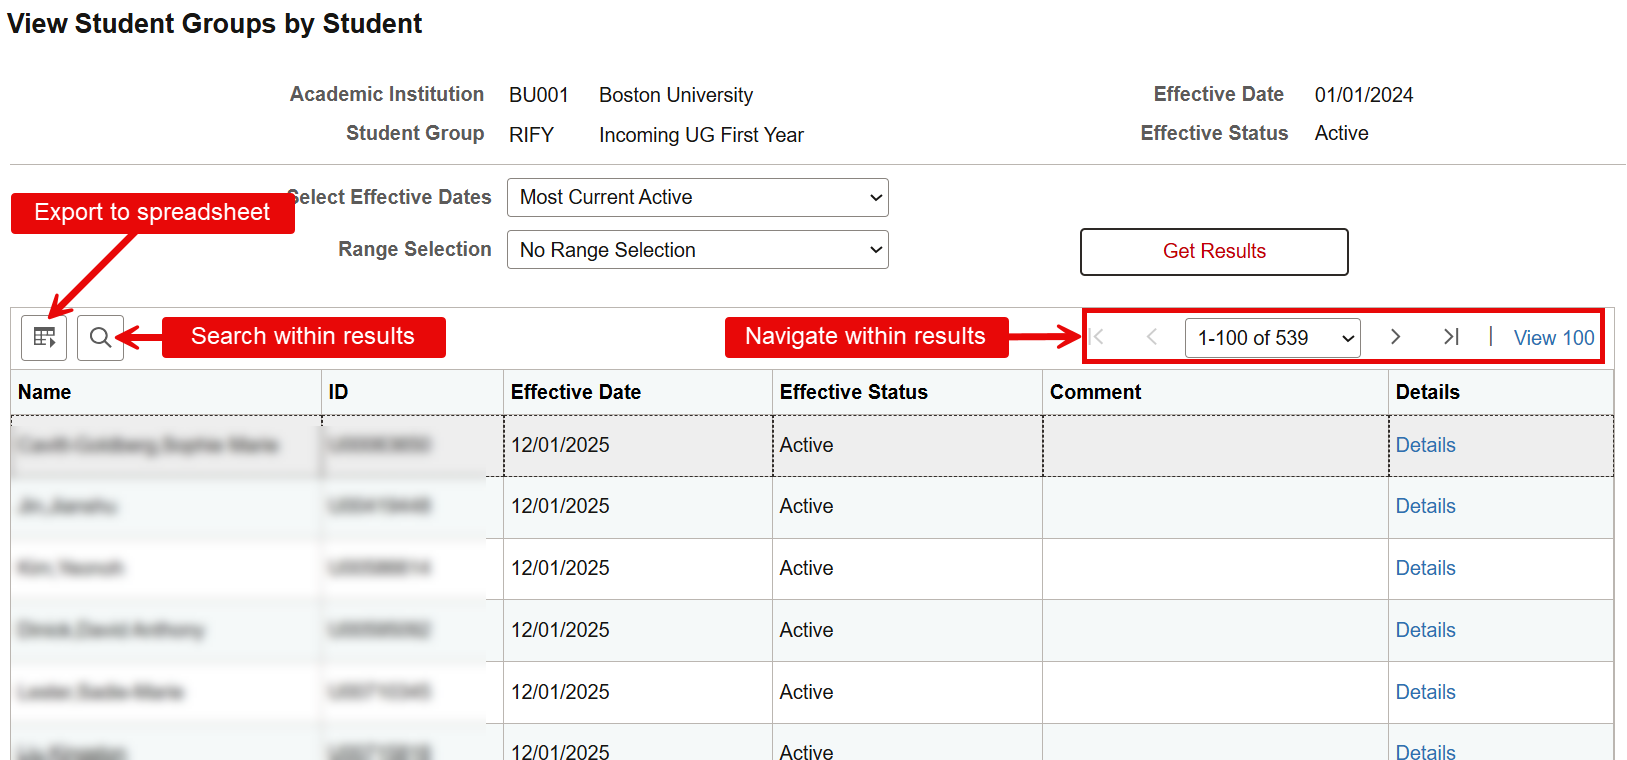Sort by the Name column header

click(x=45, y=392)
